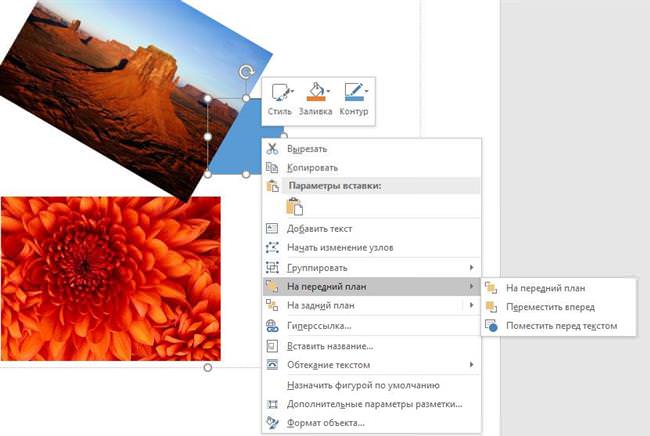
Task: Click the blue shape's visible fill area
Action: pyautogui.click(x=245, y=145)
